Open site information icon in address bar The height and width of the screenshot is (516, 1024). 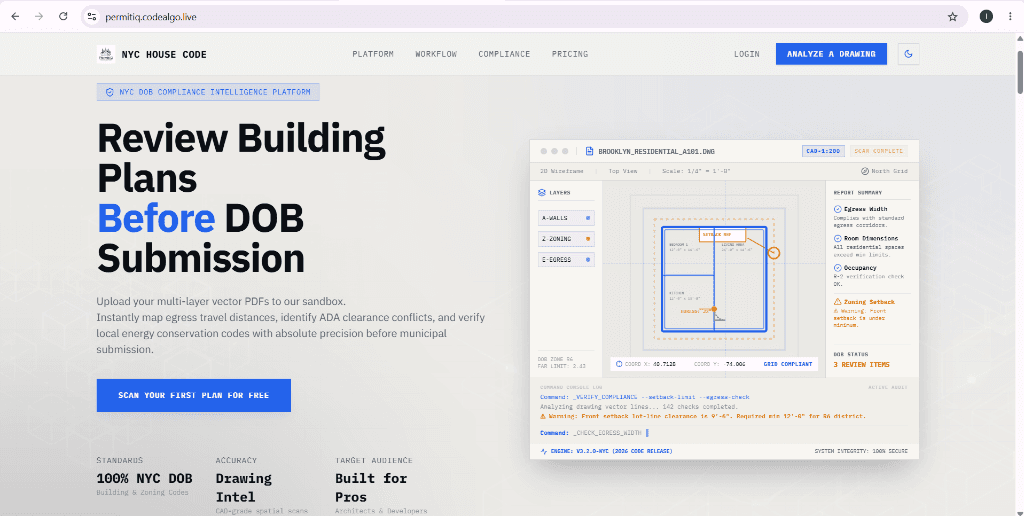[92, 17]
